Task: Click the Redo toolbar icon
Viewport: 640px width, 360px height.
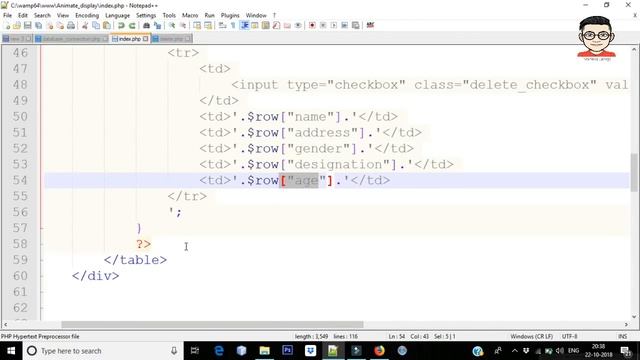Action: point(132,25)
